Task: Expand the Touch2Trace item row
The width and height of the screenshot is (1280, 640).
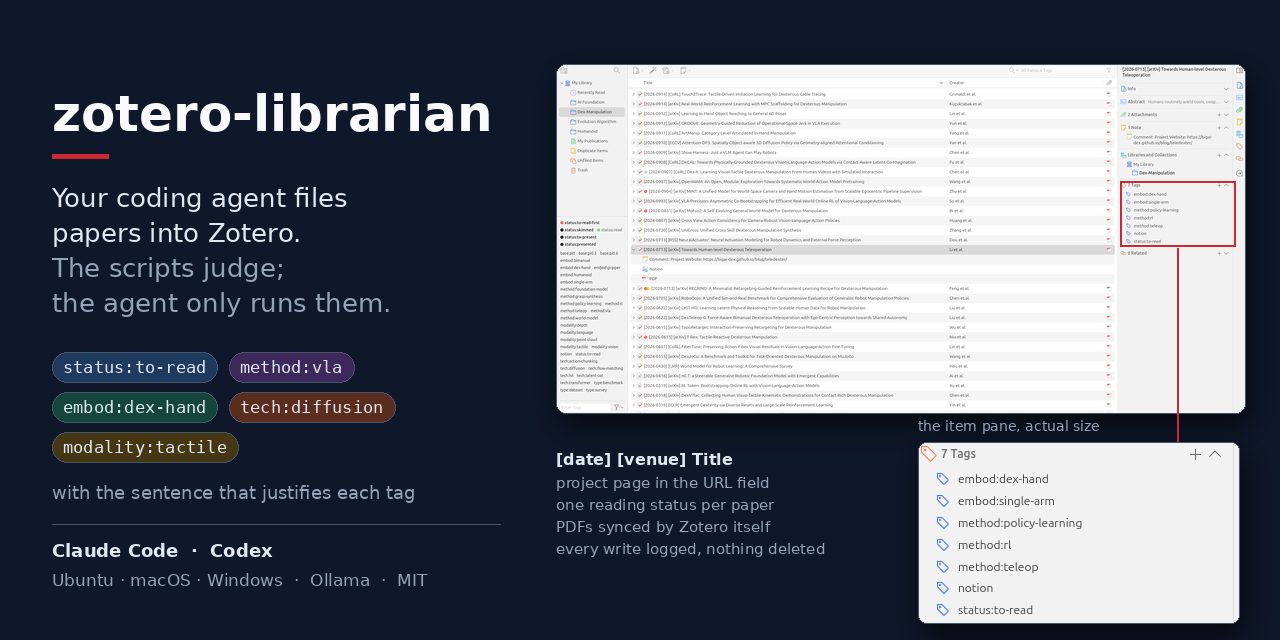Action: [633, 94]
